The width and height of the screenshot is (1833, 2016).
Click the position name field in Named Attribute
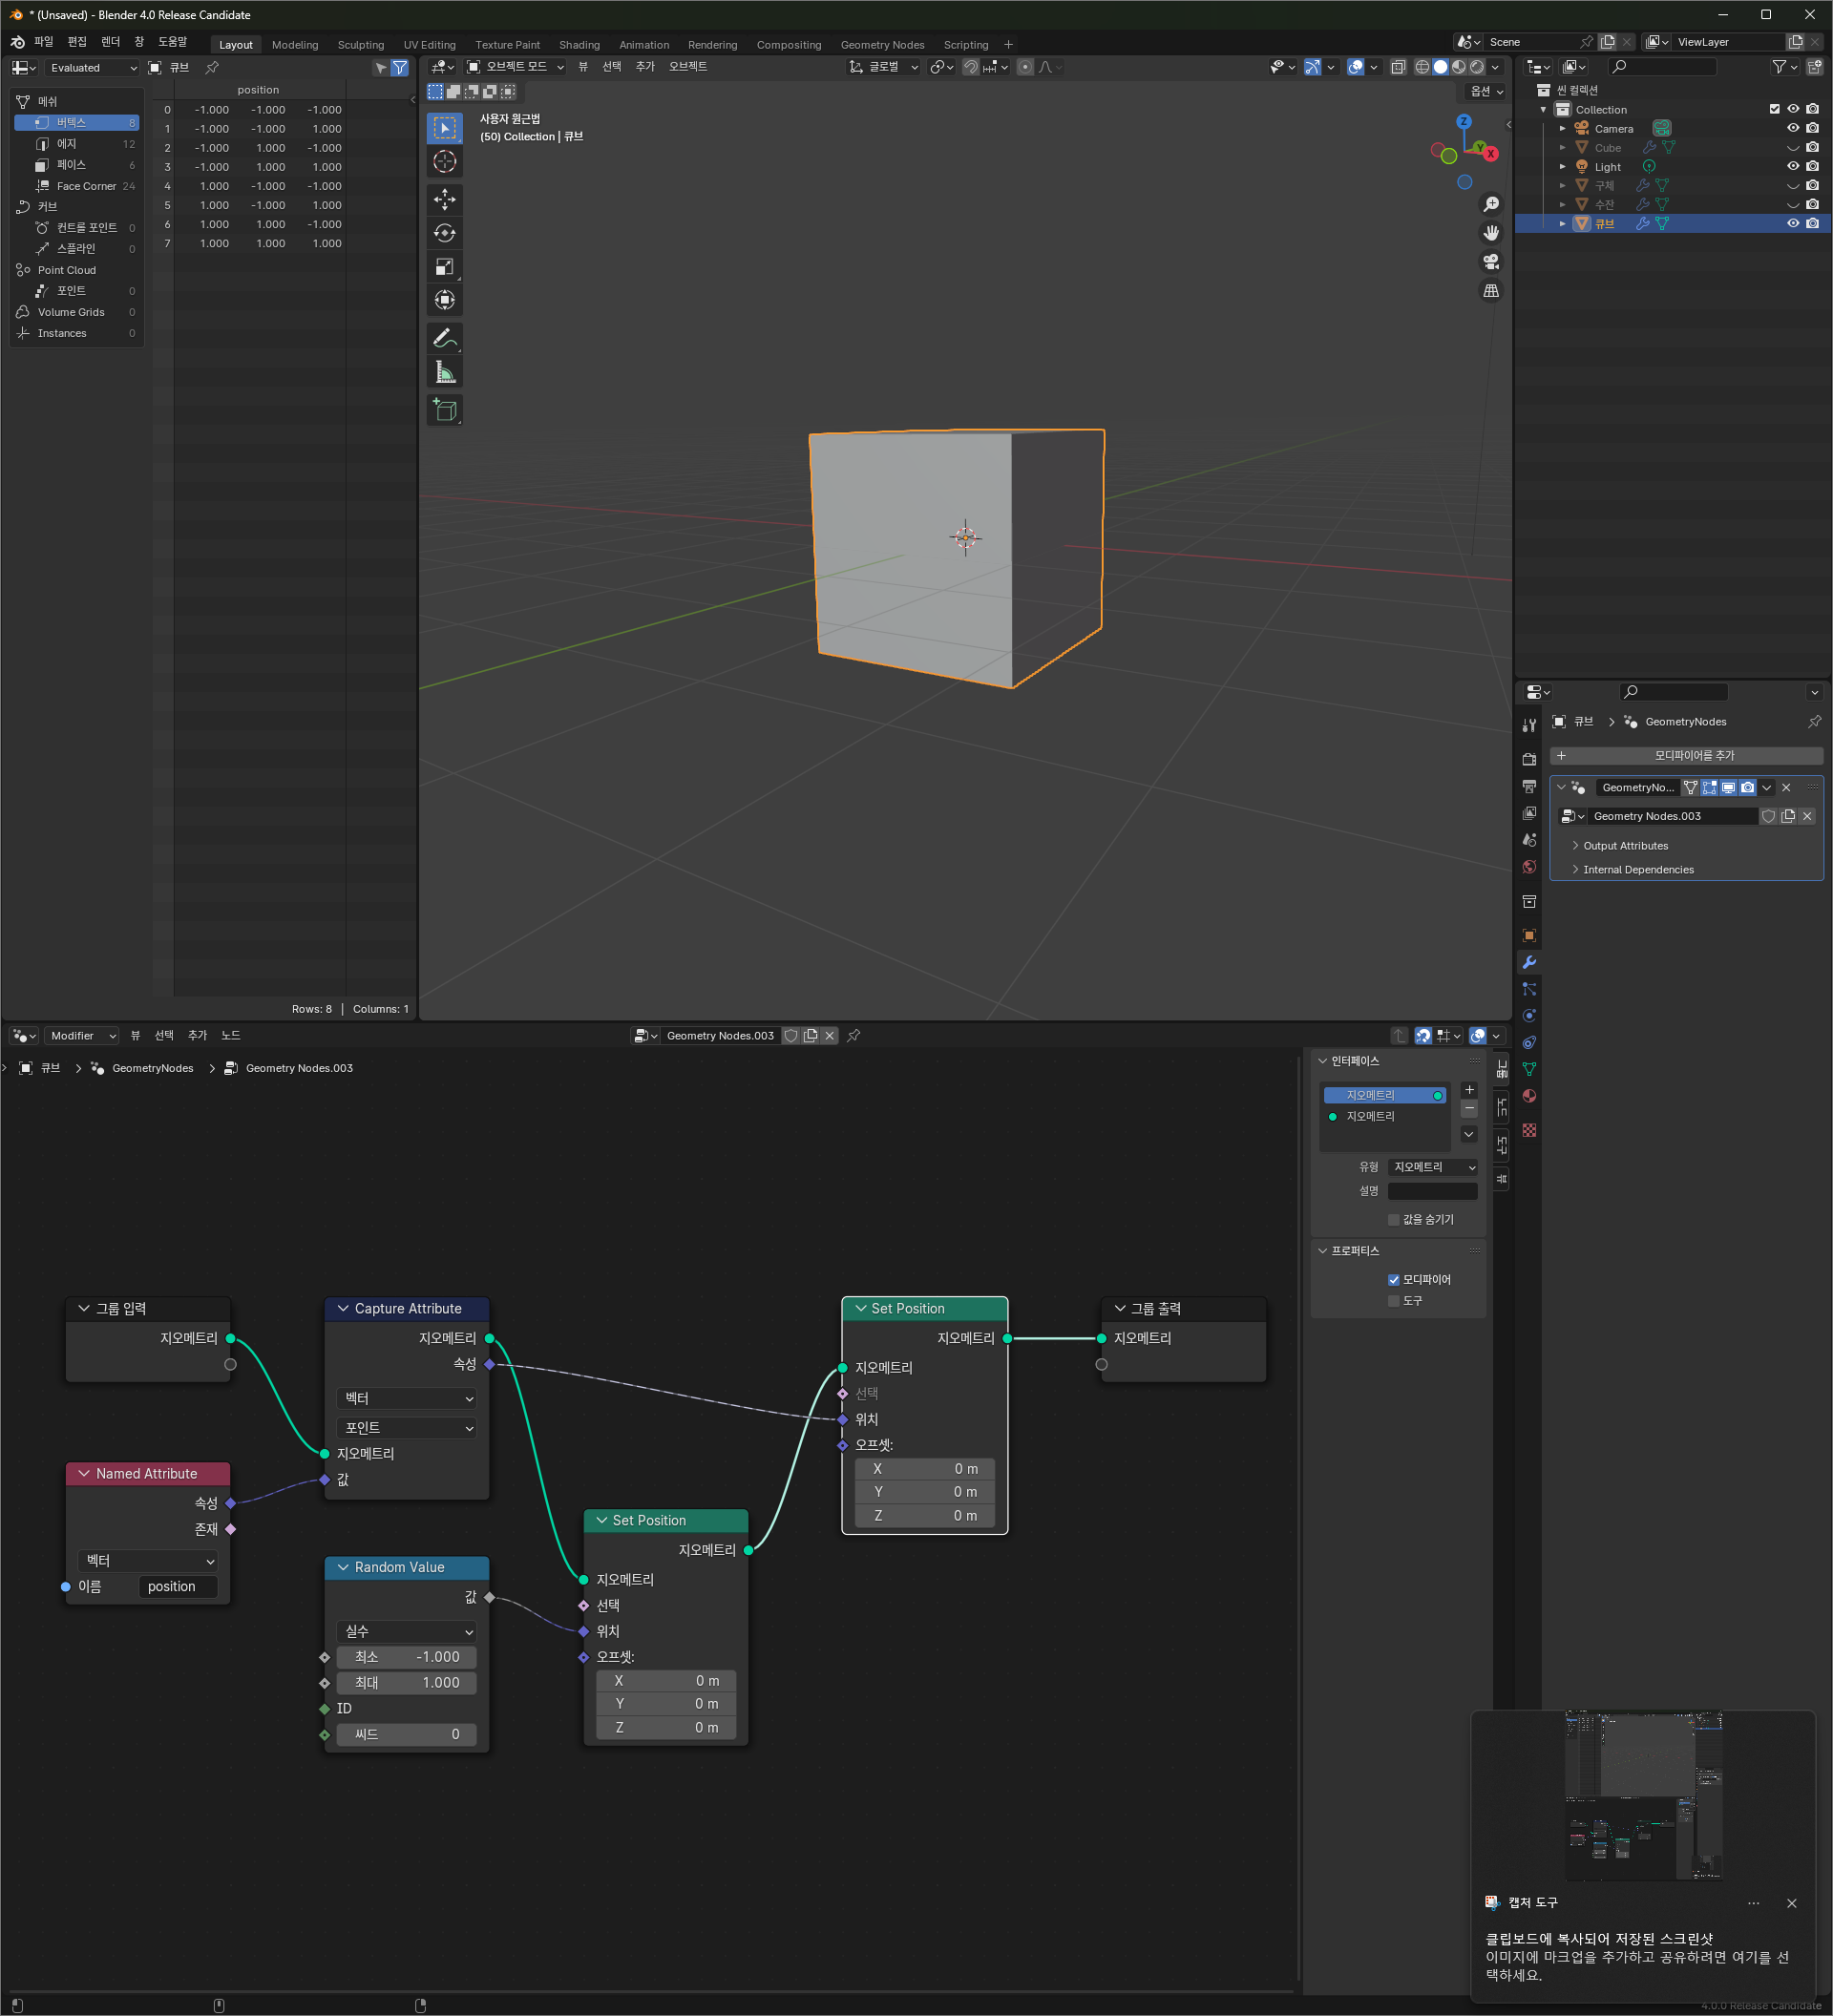tap(177, 1586)
